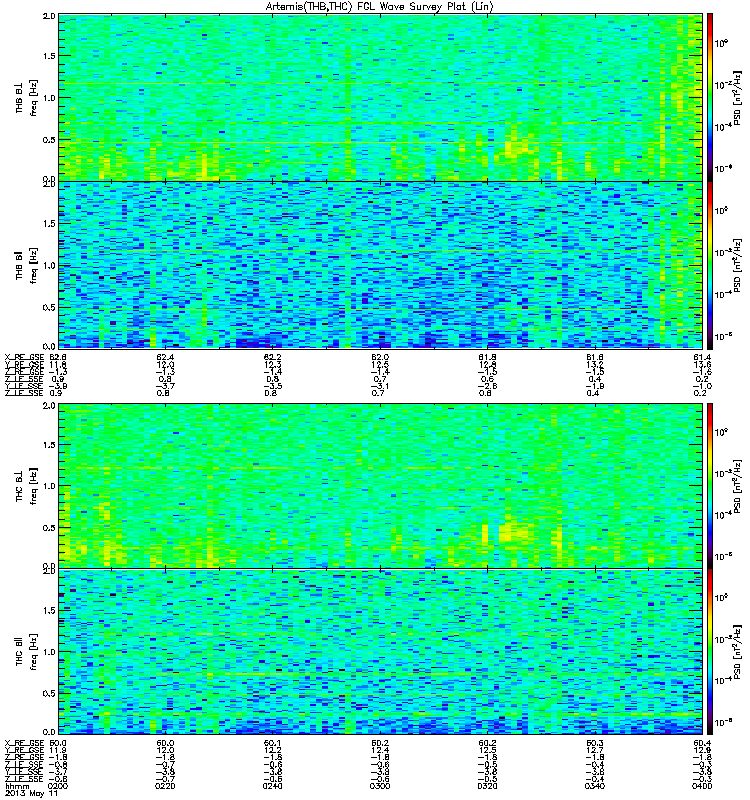This screenshot has width=750, height=800.
Task: Click the 0300 time tick label
Action: pyautogui.click(x=380, y=786)
